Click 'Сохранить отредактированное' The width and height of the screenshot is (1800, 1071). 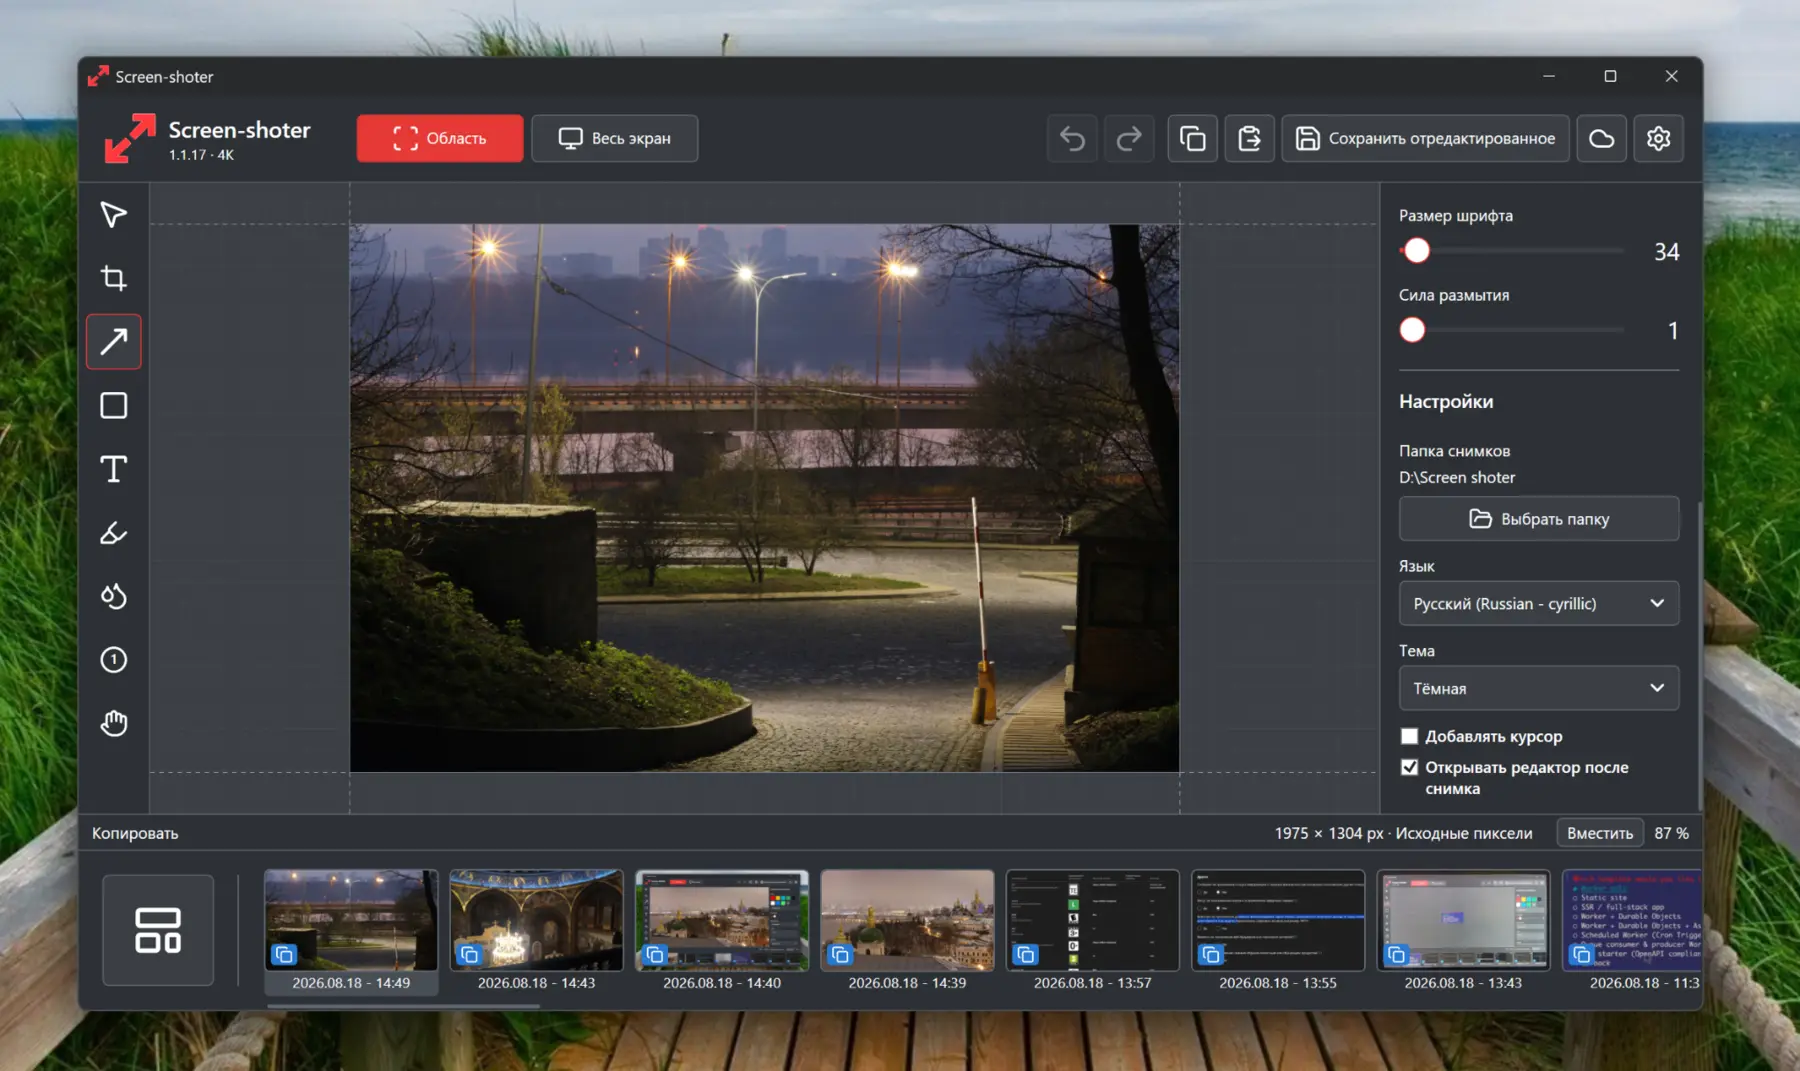coord(1425,138)
